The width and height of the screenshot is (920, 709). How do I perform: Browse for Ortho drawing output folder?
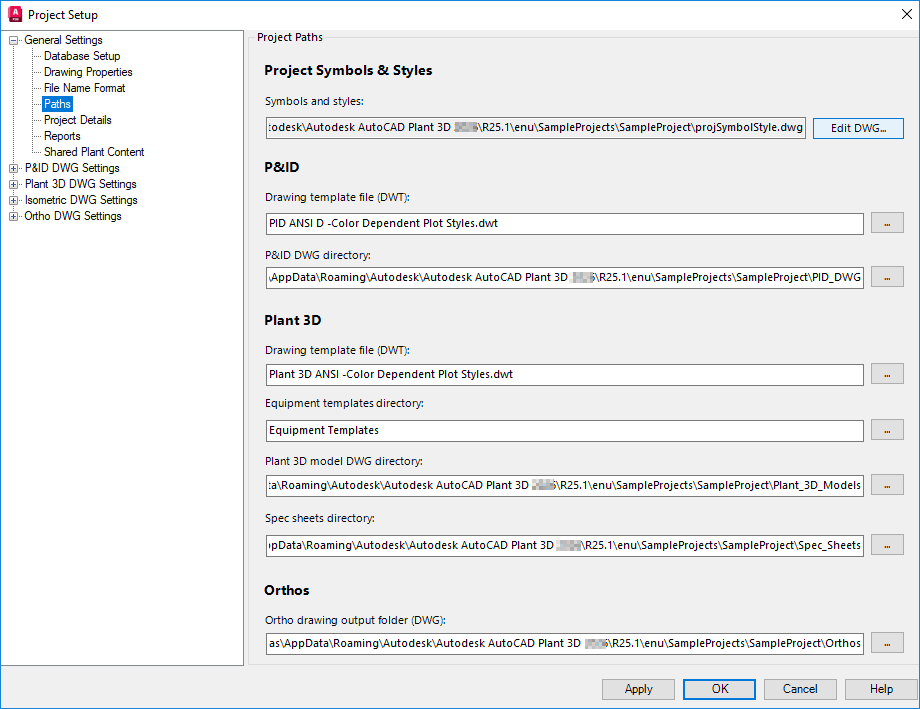coord(887,643)
